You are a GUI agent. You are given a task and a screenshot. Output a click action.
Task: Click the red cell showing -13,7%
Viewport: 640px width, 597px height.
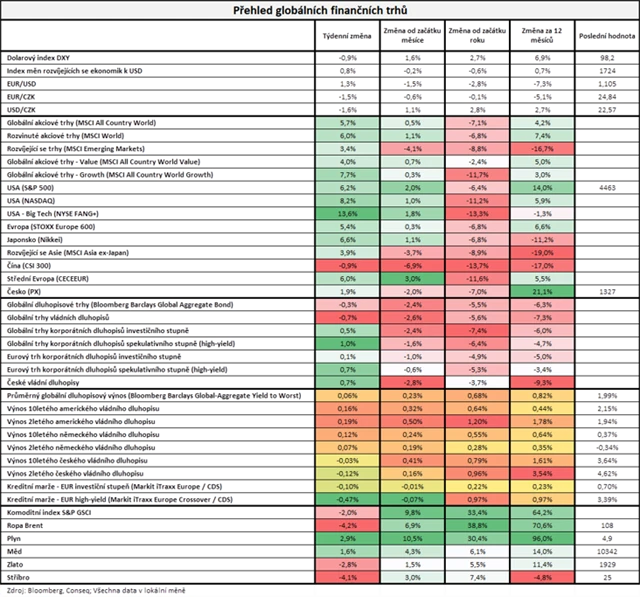pyautogui.click(x=477, y=265)
